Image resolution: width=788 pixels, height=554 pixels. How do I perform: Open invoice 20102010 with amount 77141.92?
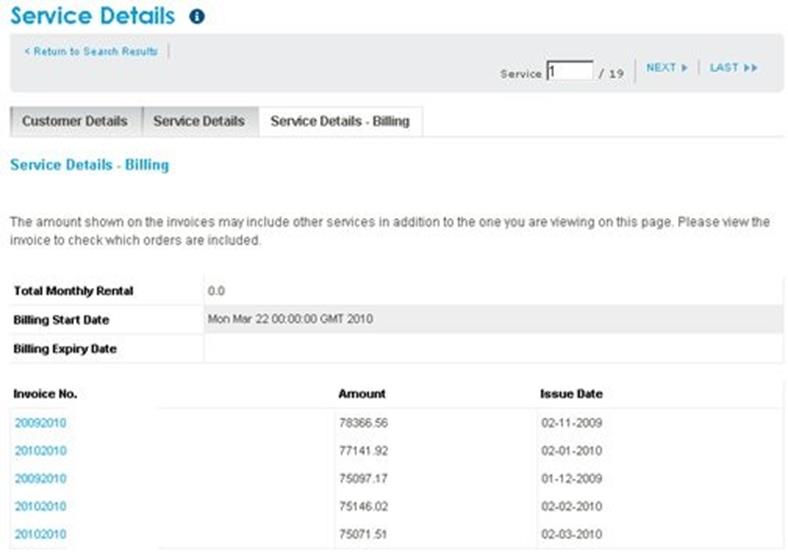pos(41,450)
